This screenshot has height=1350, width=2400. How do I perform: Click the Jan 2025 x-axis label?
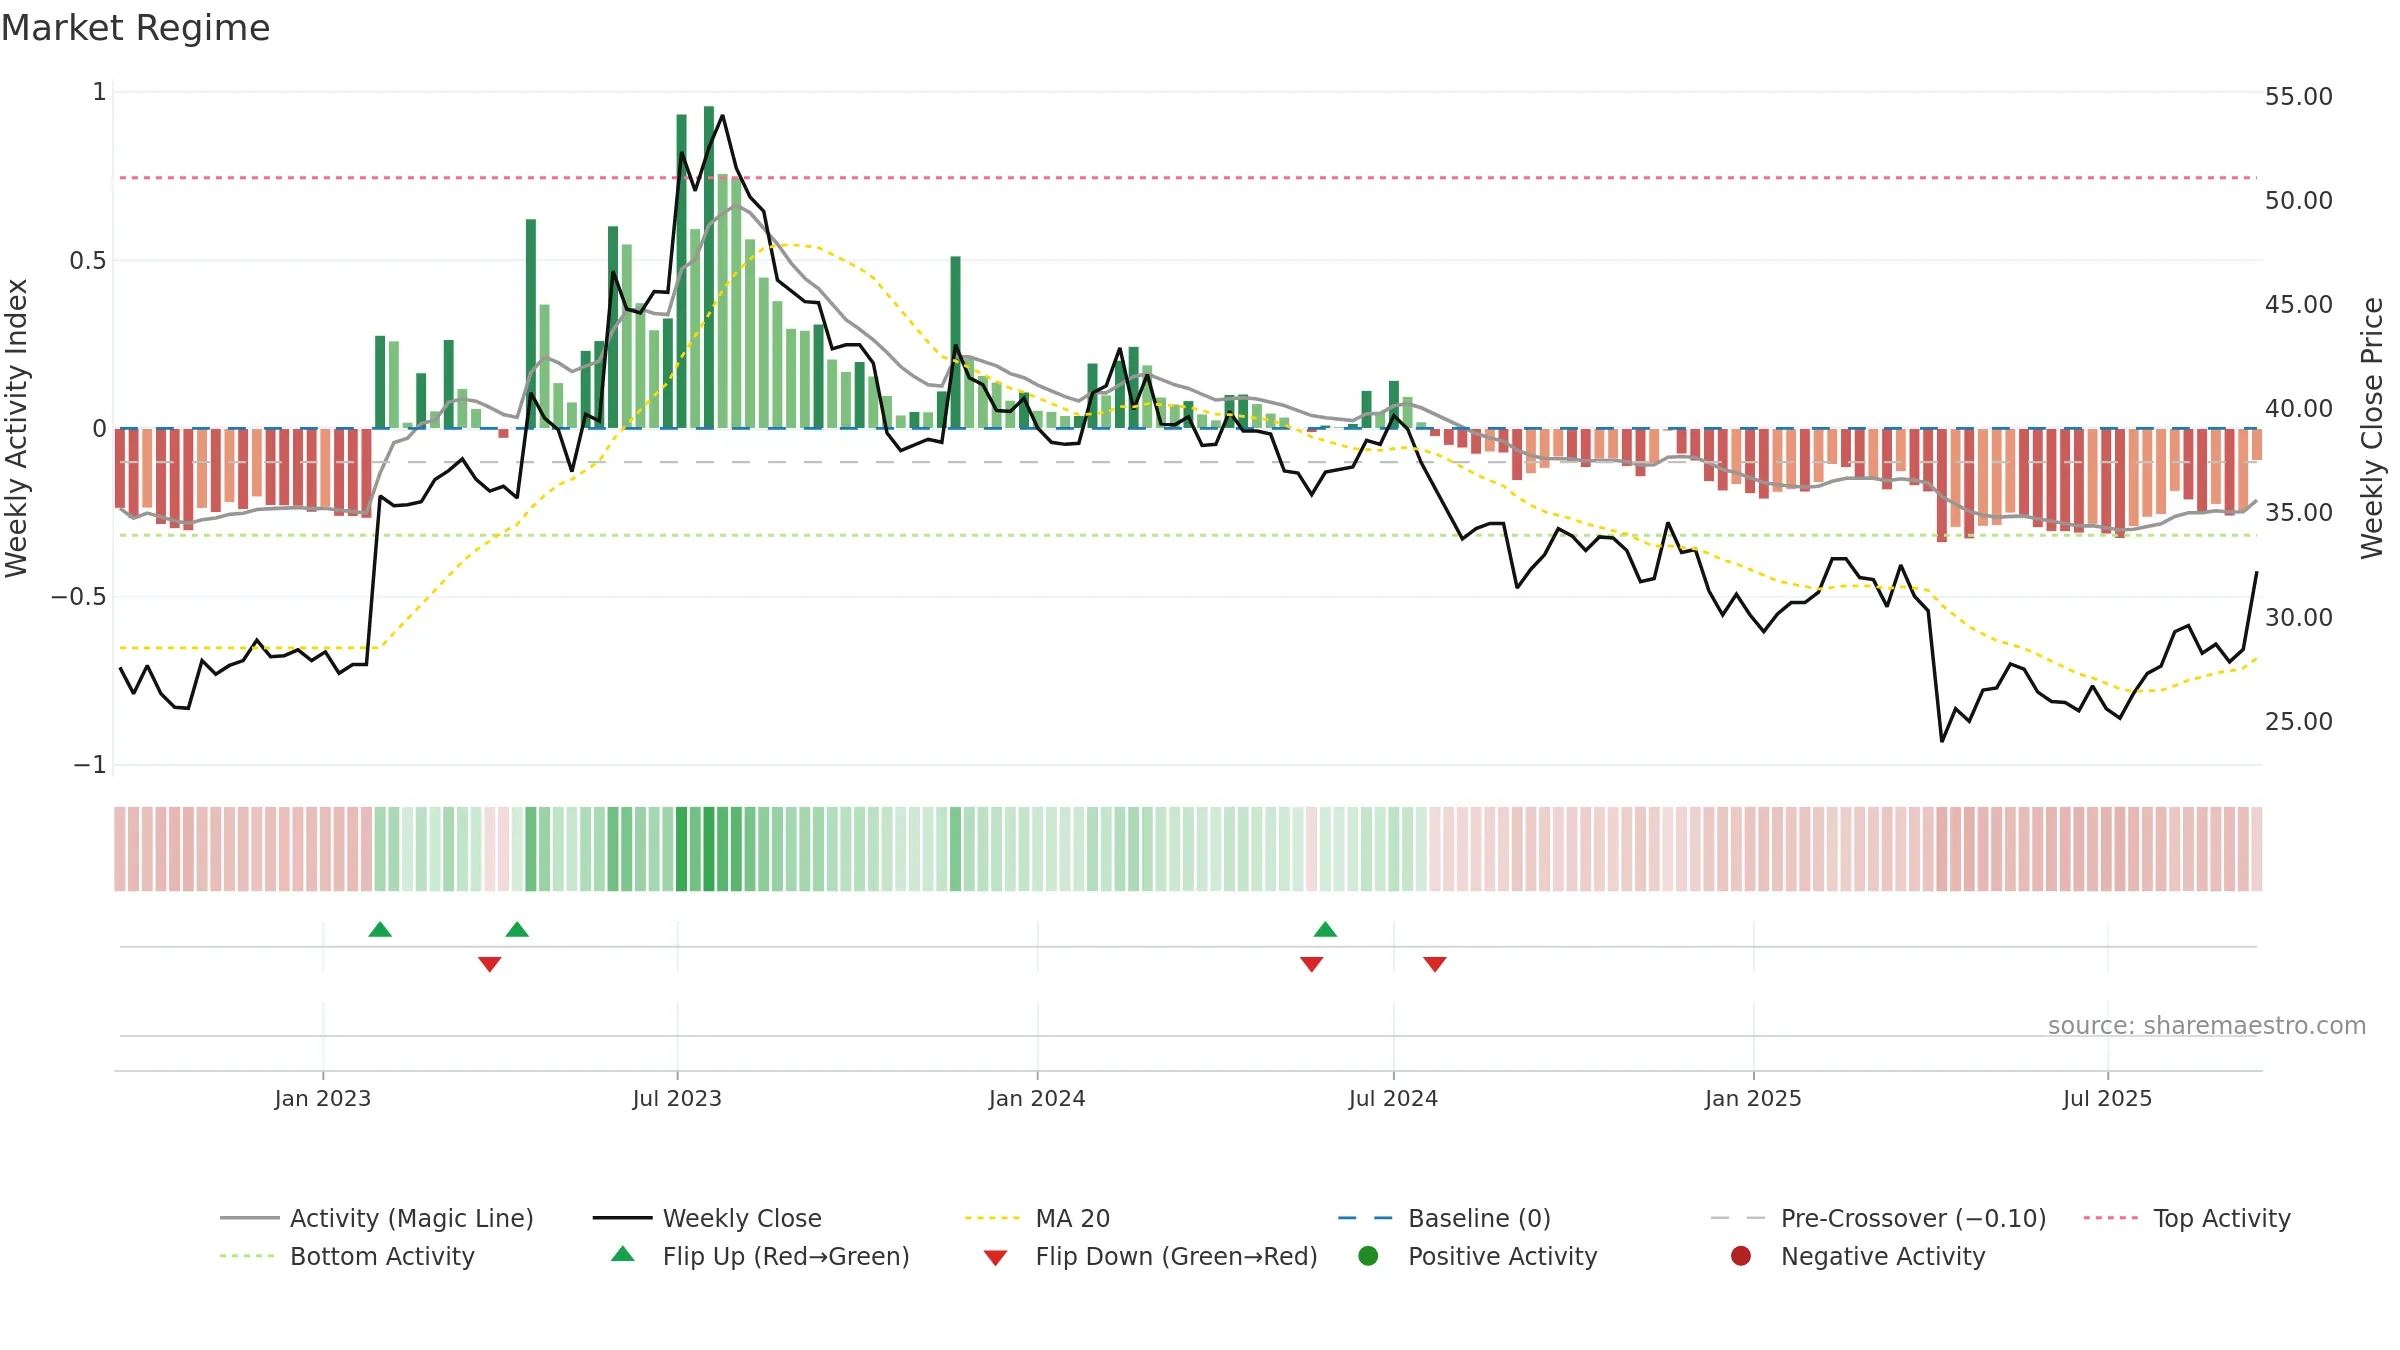click(x=1753, y=1099)
